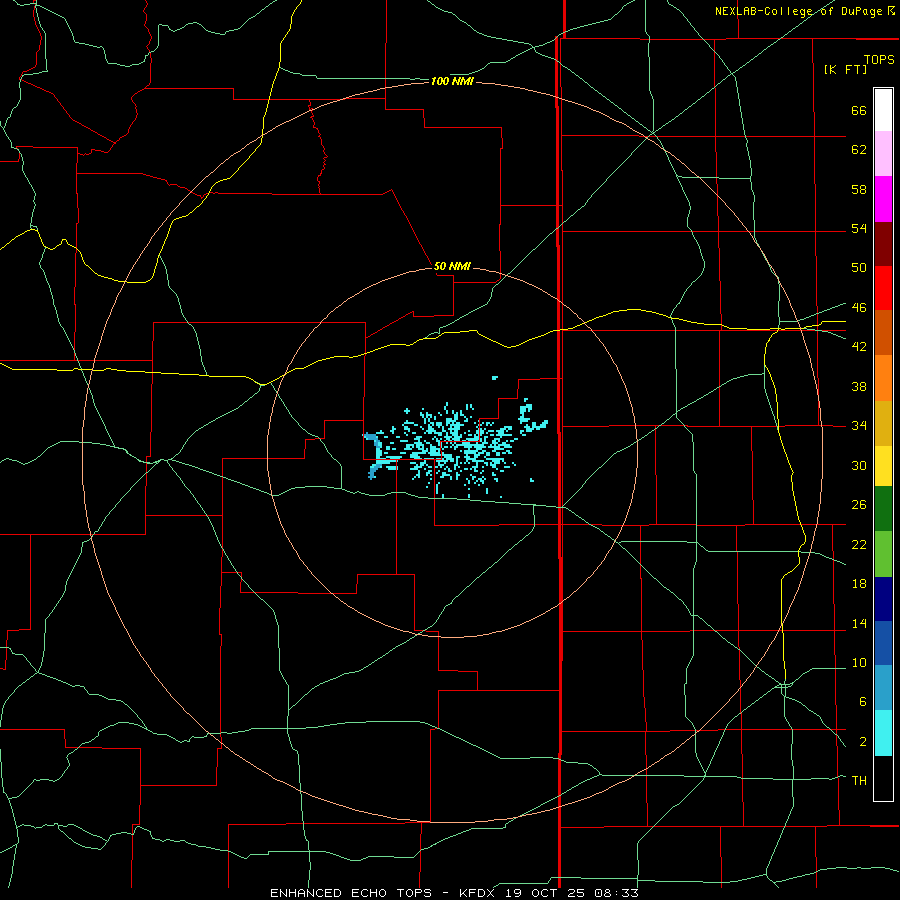Click the 2 legend value
Screen dimensions: 900x900
[863, 742]
